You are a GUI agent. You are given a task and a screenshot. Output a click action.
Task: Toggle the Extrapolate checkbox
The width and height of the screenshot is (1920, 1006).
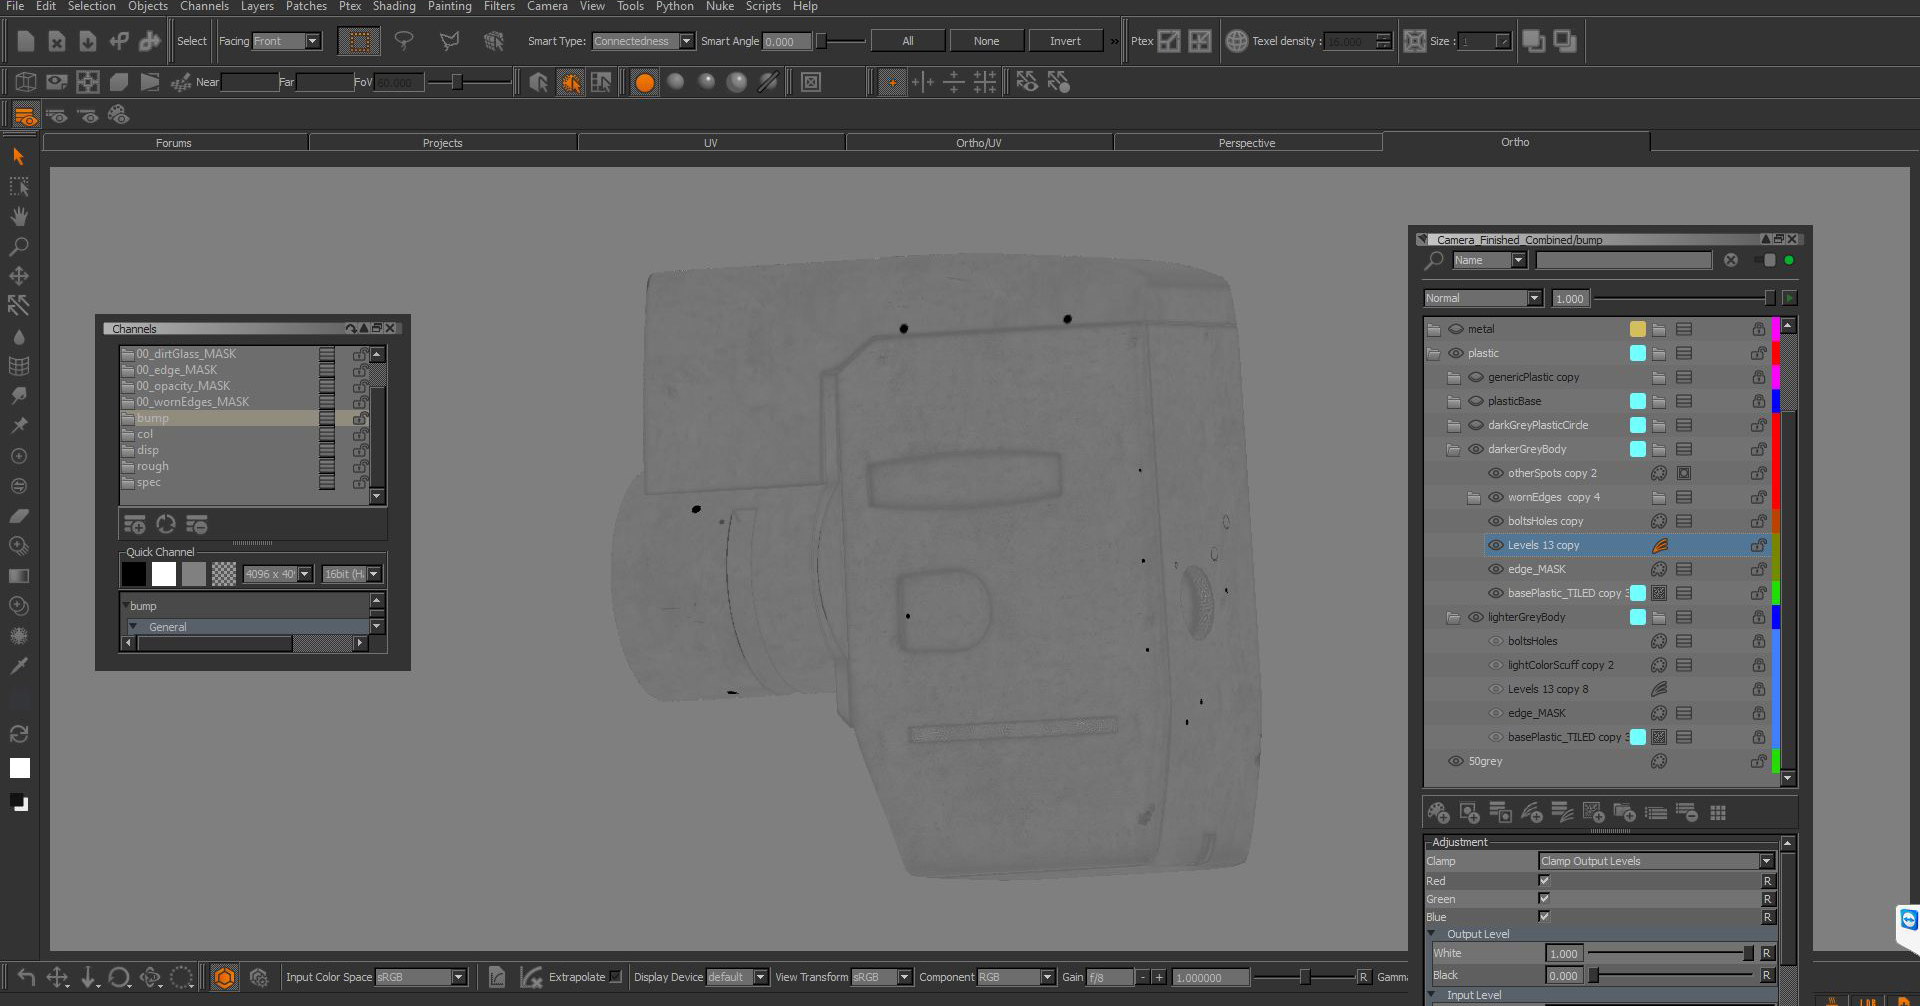pyautogui.click(x=615, y=977)
